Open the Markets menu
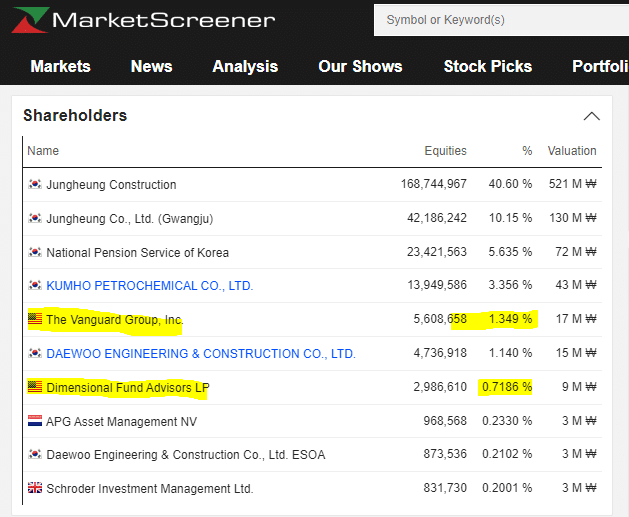The width and height of the screenshot is (629, 517). pyautogui.click(x=60, y=67)
